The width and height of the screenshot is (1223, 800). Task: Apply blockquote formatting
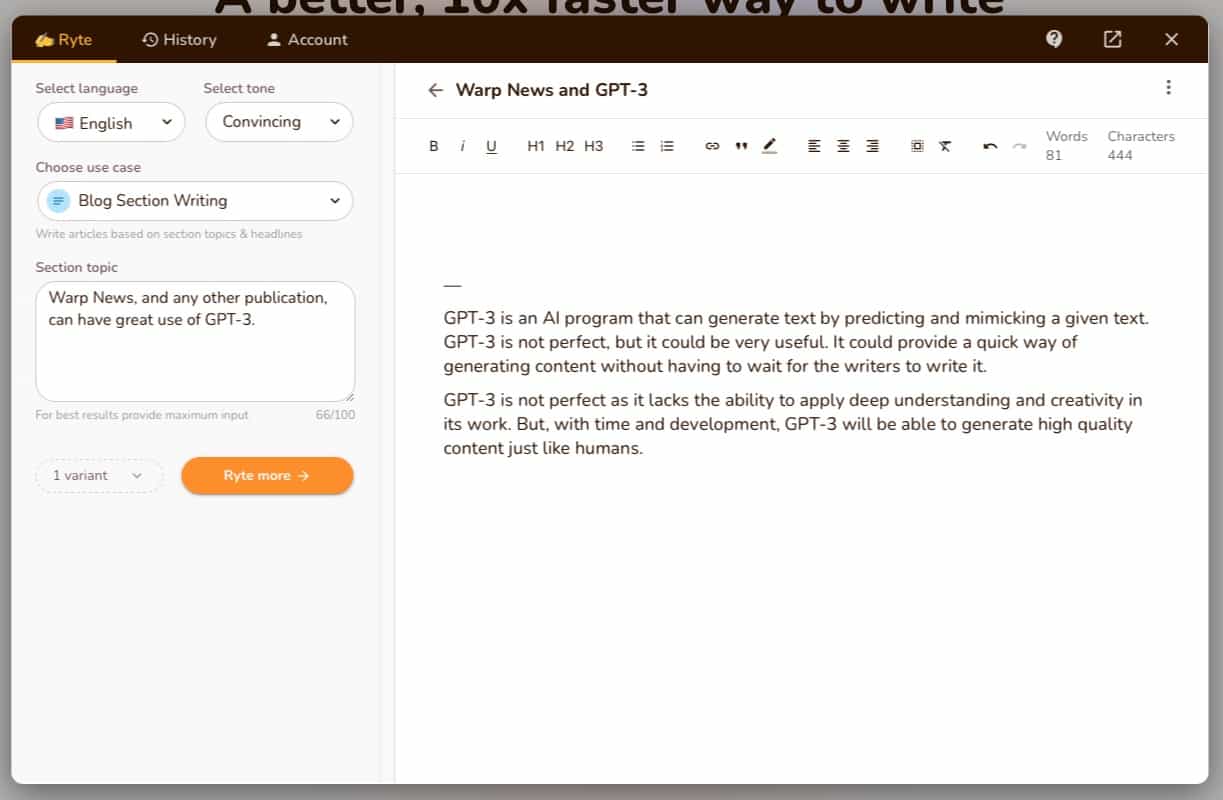pyautogui.click(x=741, y=146)
